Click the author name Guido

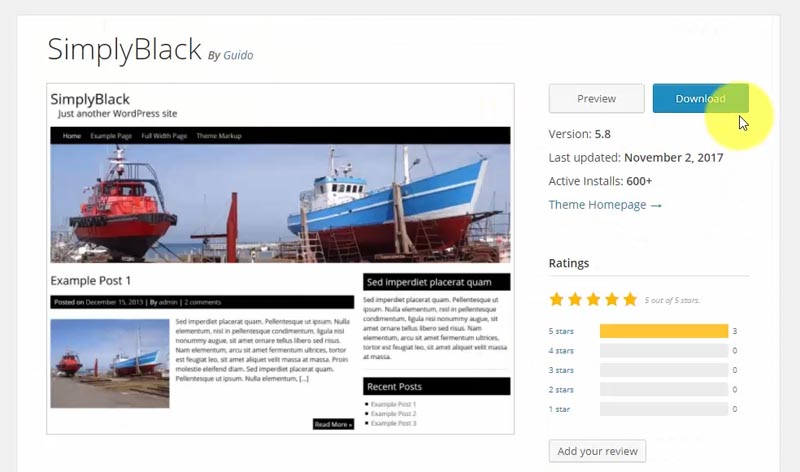coord(238,55)
